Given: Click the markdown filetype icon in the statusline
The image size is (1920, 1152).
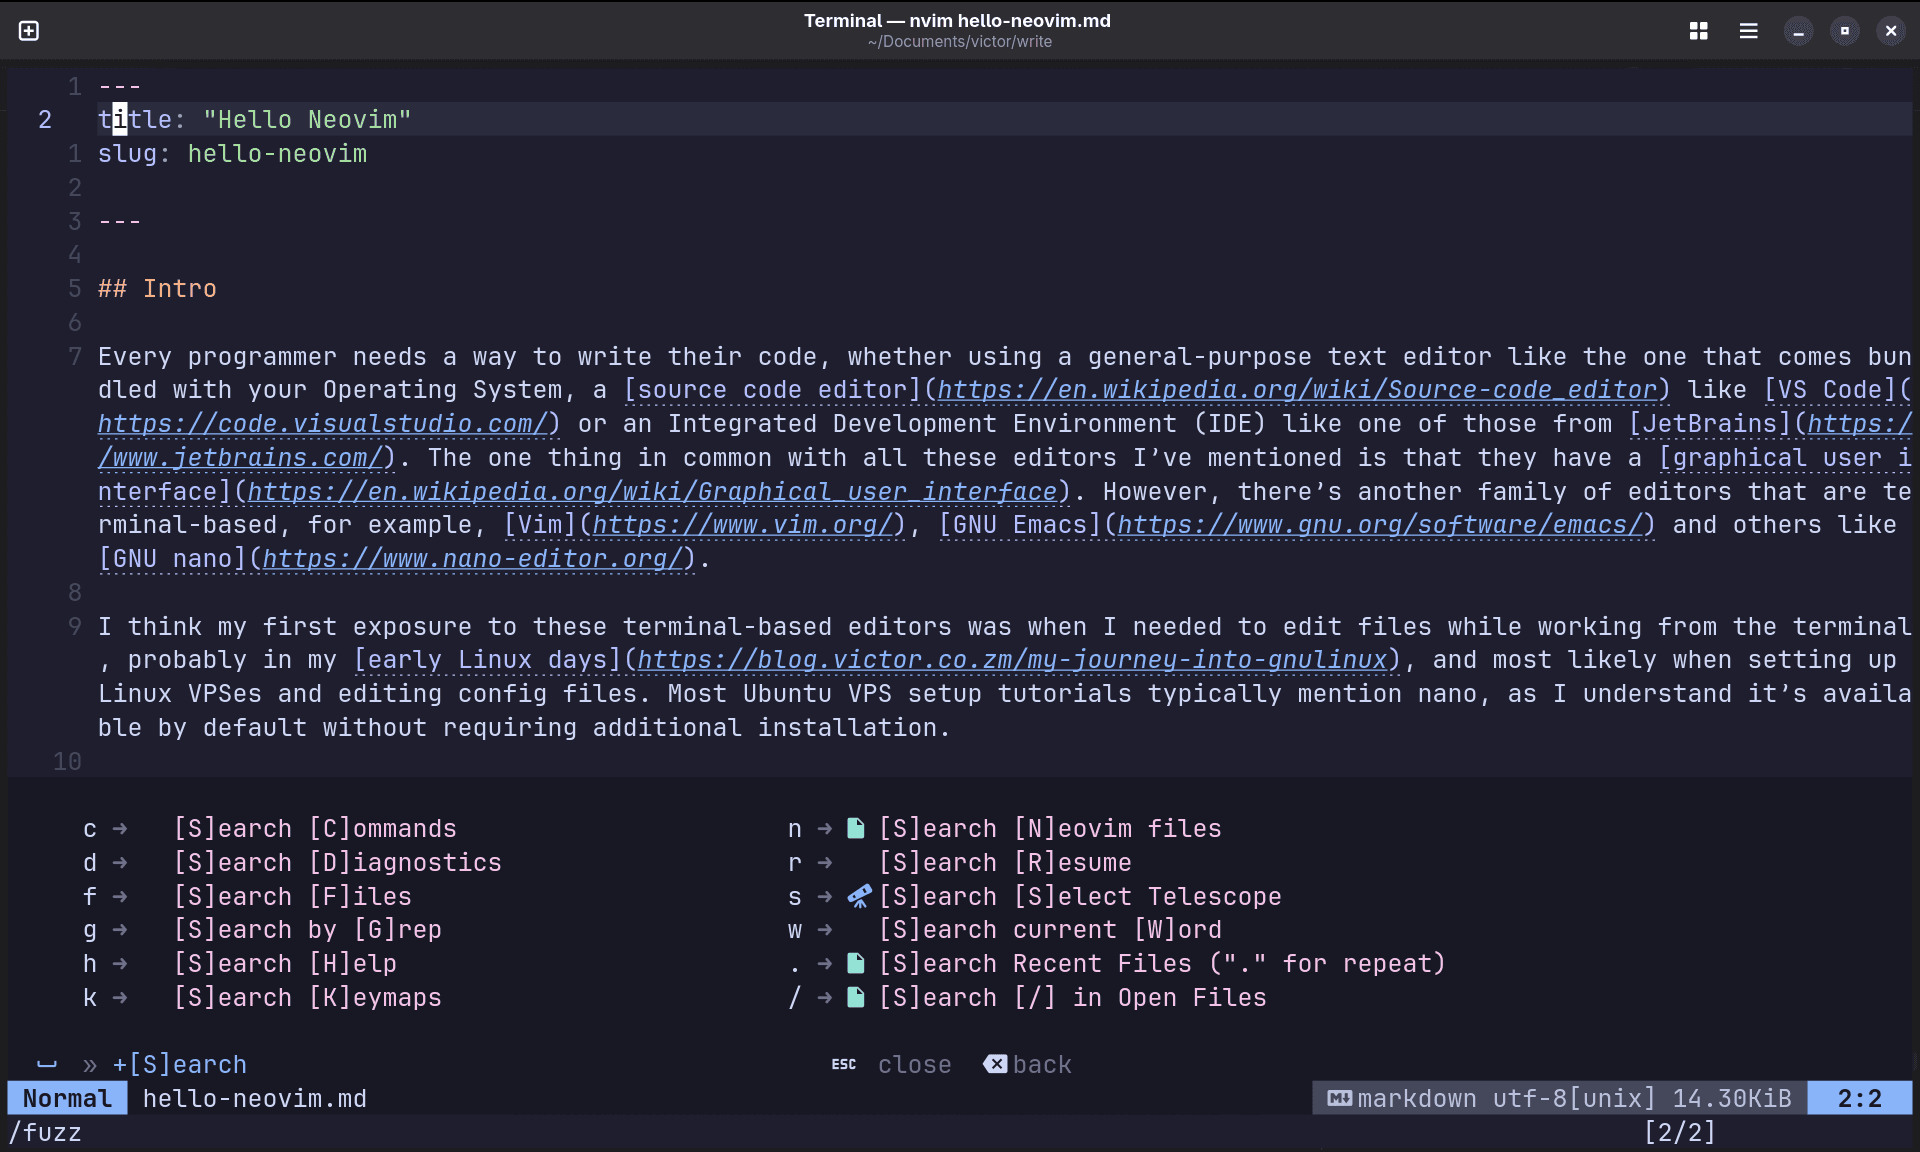Looking at the screenshot, I should [x=1340, y=1098].
